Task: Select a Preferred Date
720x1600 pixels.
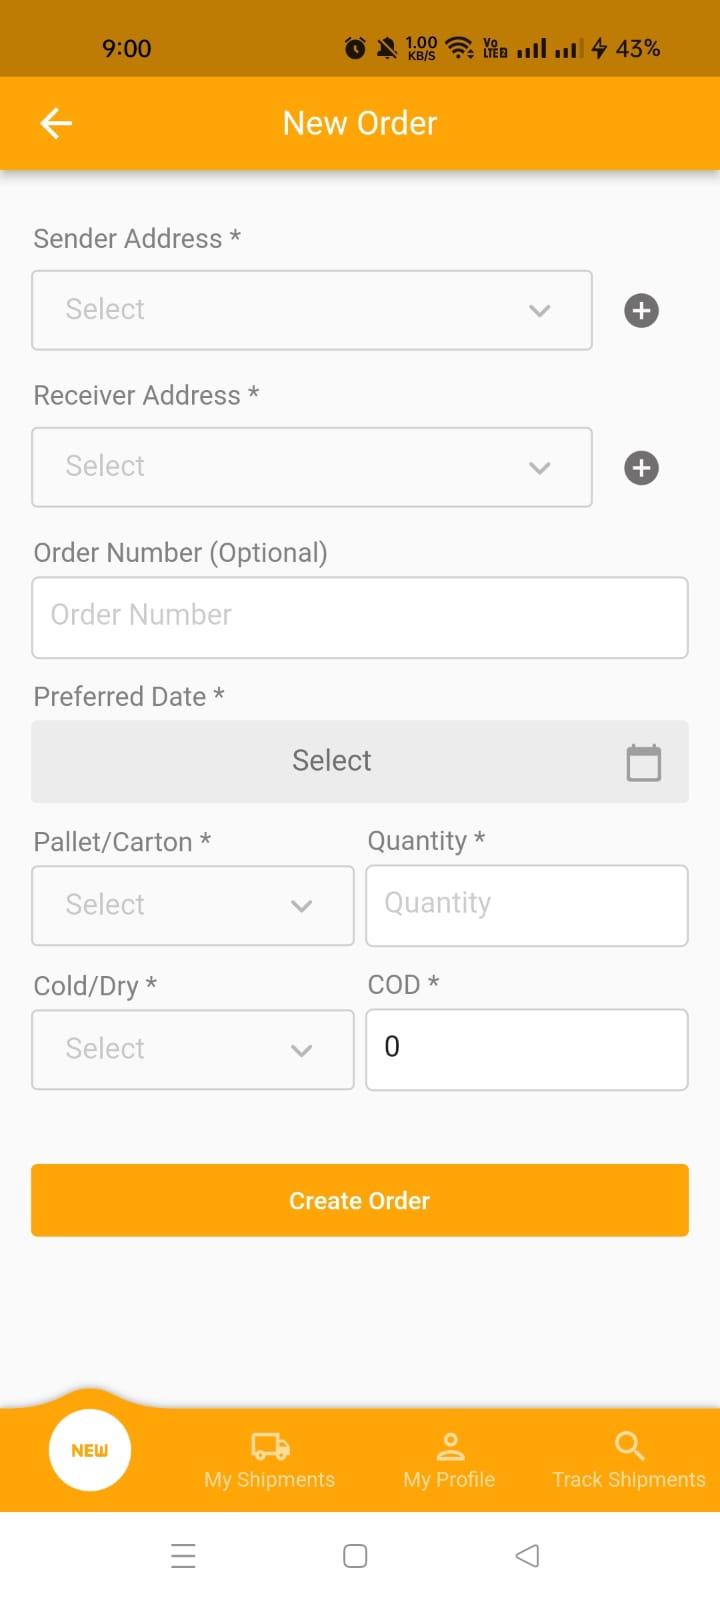Action: 360,761
